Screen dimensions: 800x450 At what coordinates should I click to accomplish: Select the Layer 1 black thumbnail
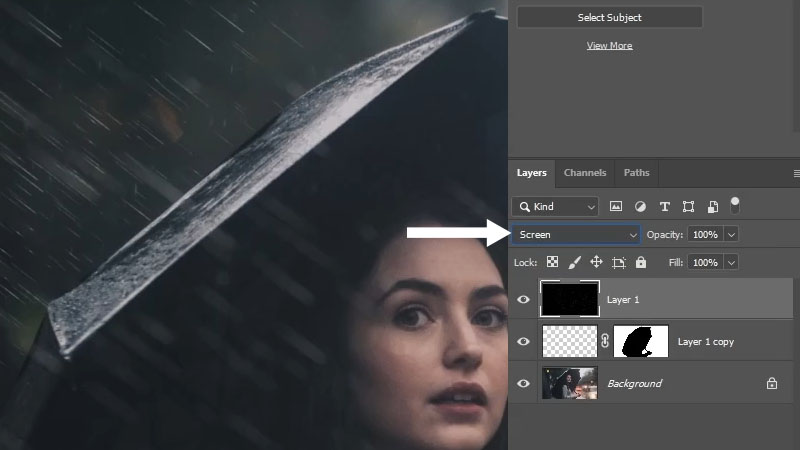pyautogui.click(x=569, y=299)
